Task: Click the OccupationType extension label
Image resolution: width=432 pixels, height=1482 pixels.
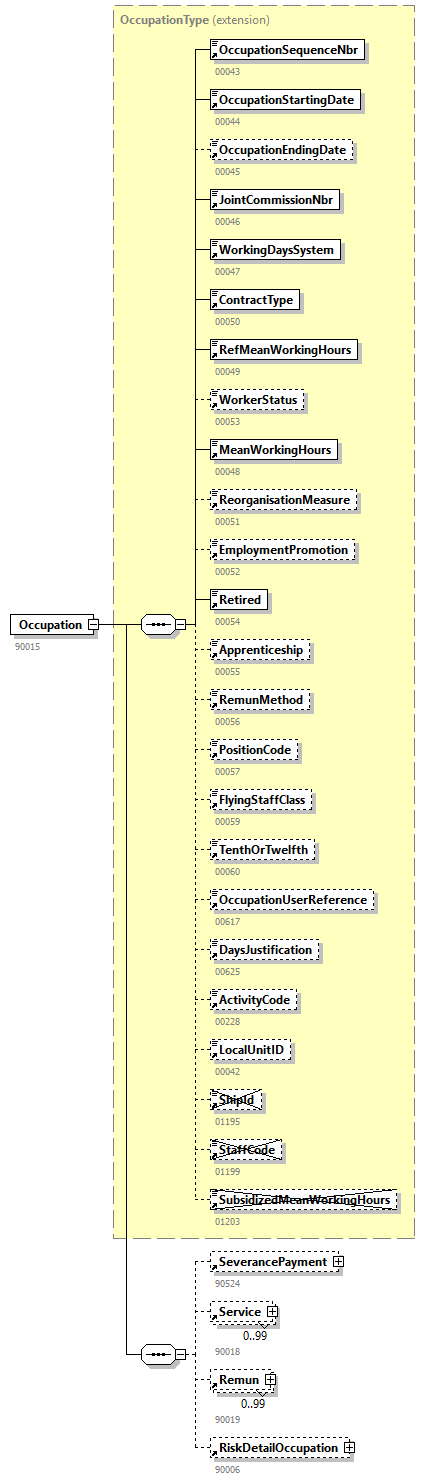Action: [x=195, y=20]
